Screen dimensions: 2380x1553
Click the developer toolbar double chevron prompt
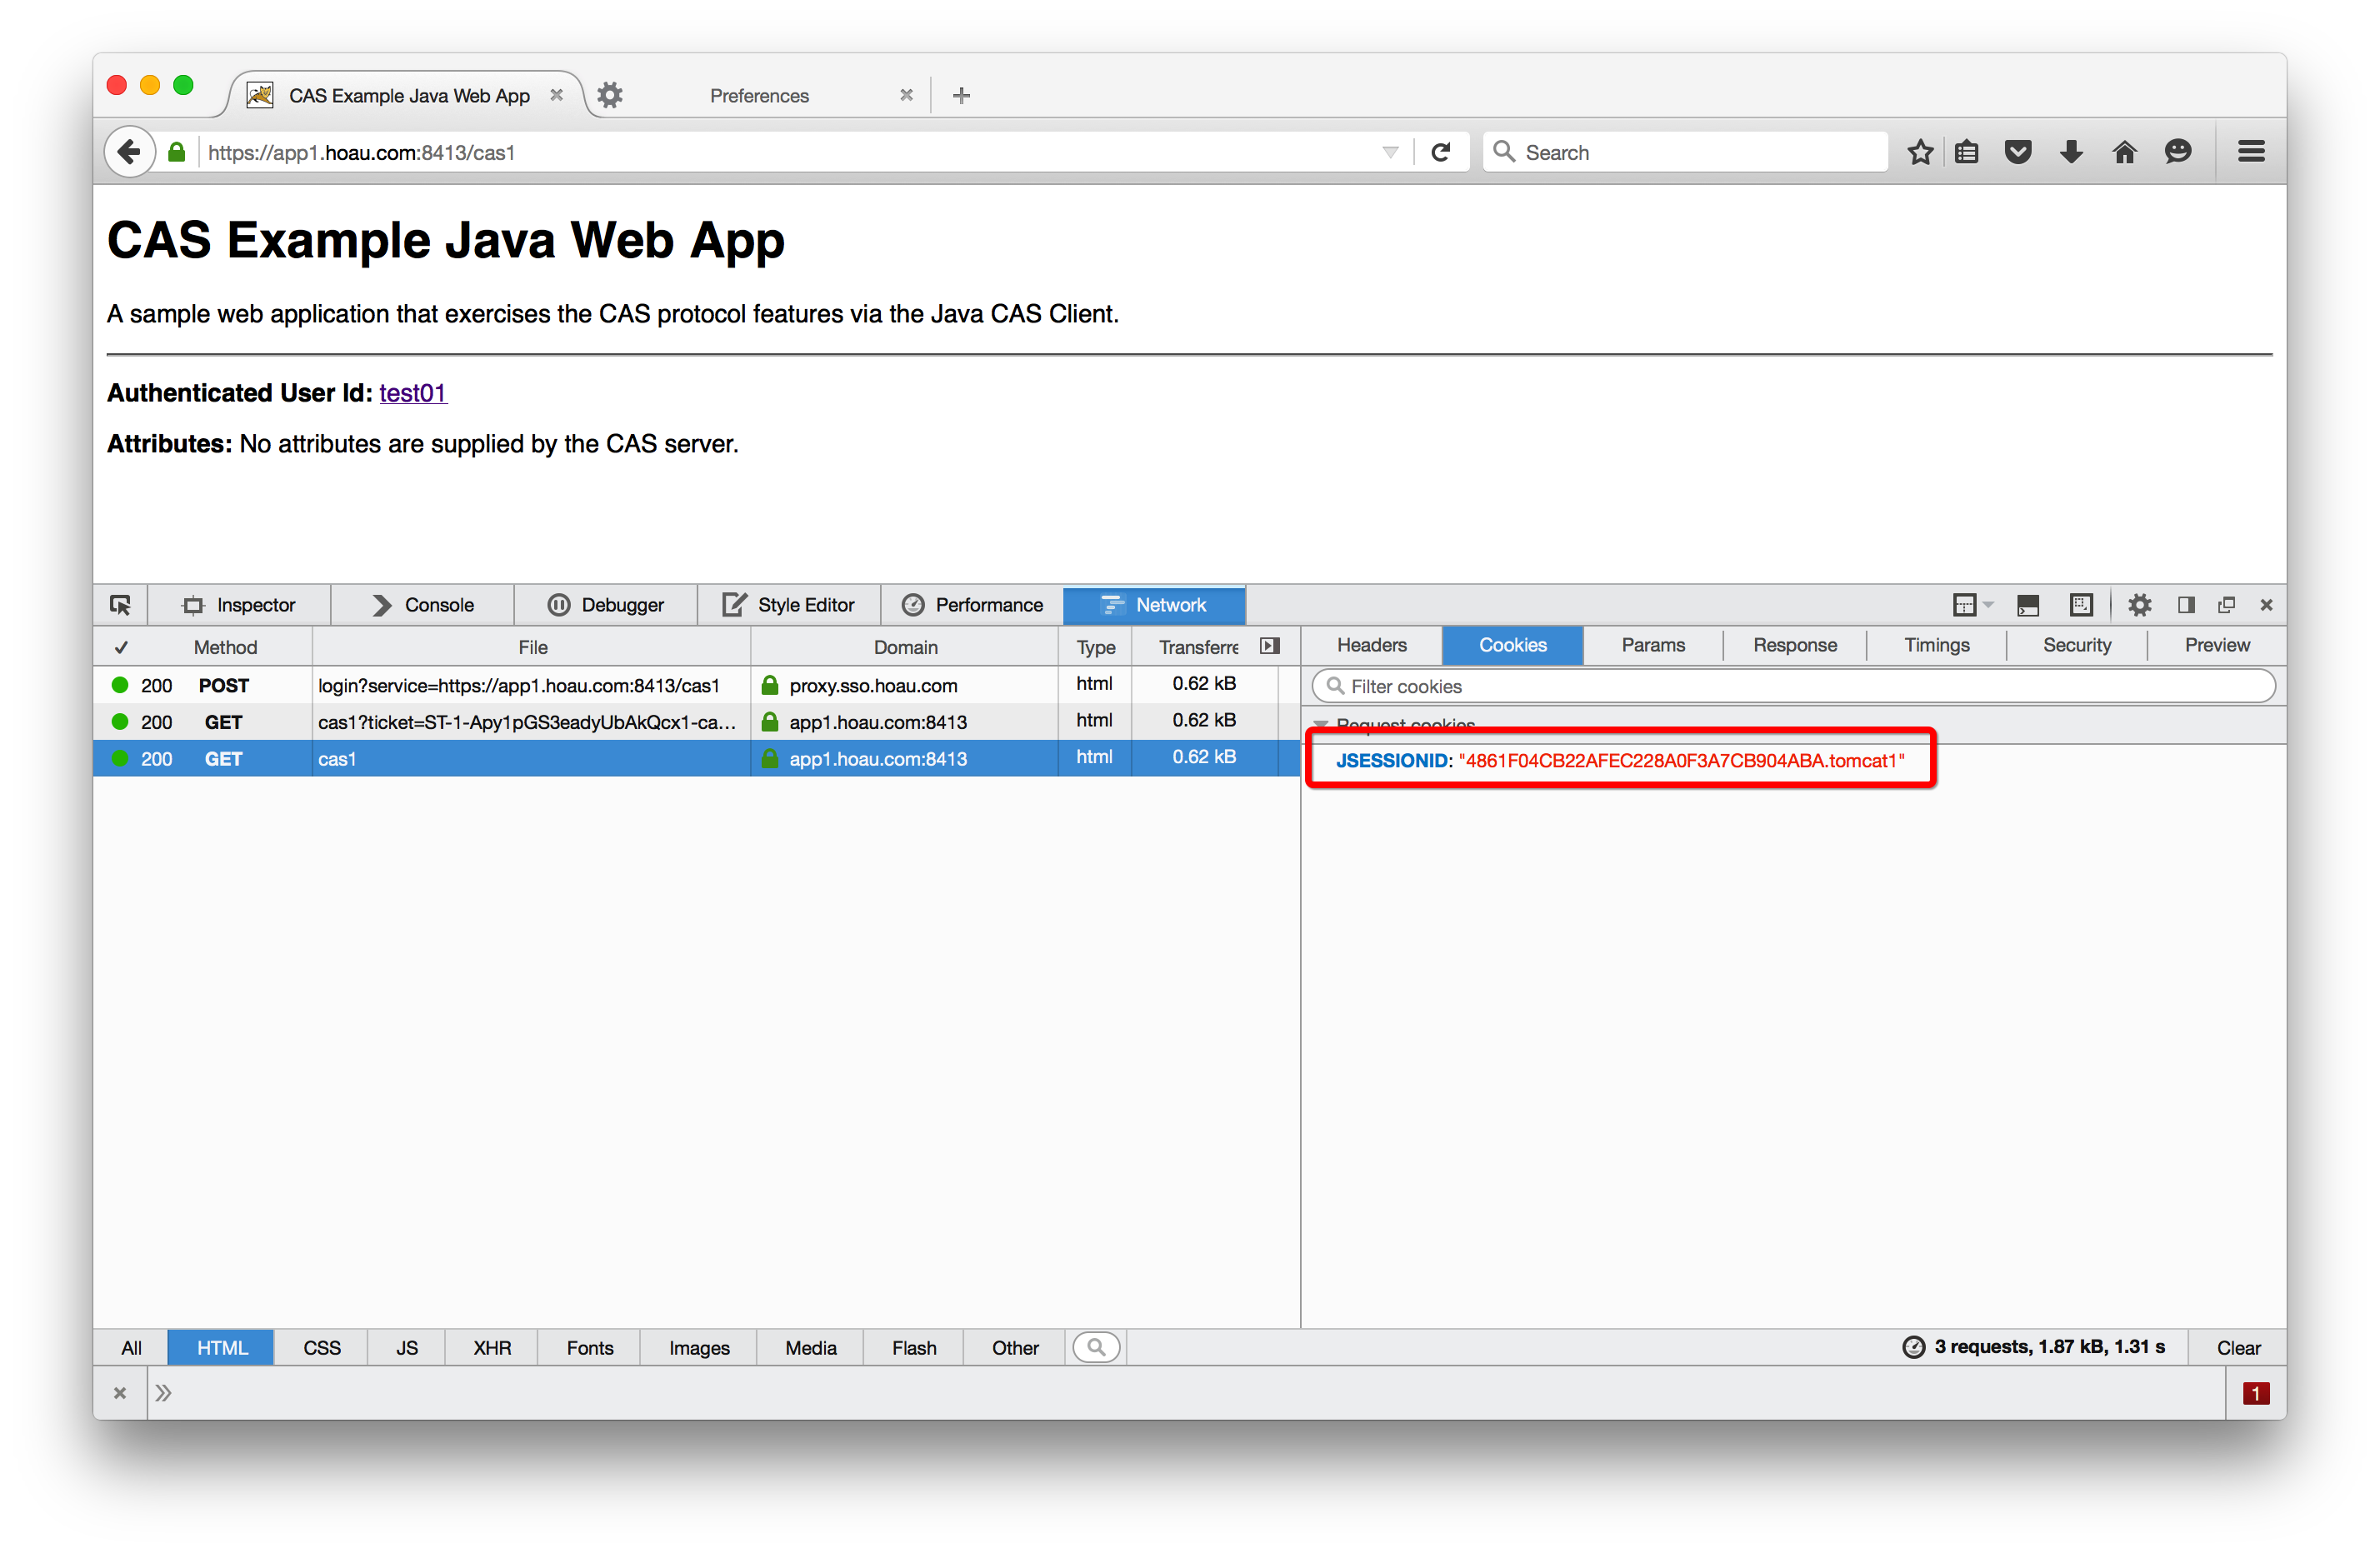point(164,1393)
